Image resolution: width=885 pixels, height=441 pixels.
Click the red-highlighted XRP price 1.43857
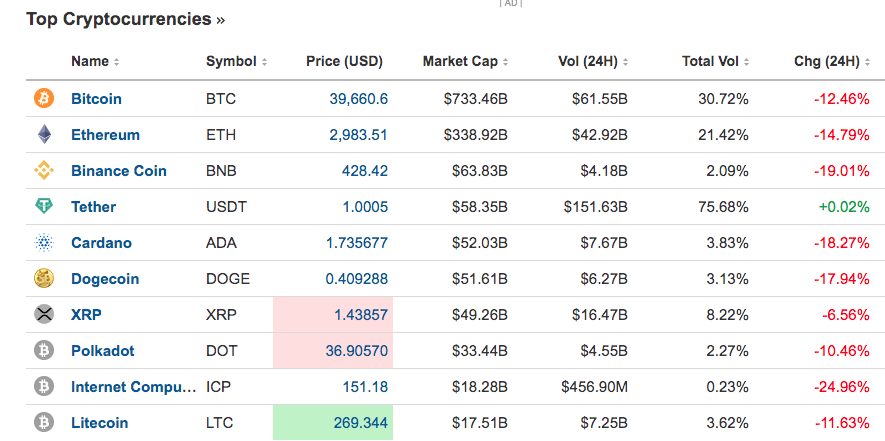point(361,315)
